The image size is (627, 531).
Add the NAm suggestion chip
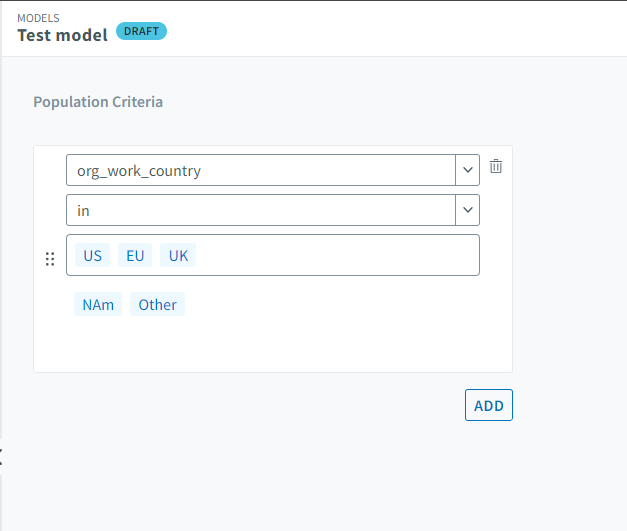point(98,304)
